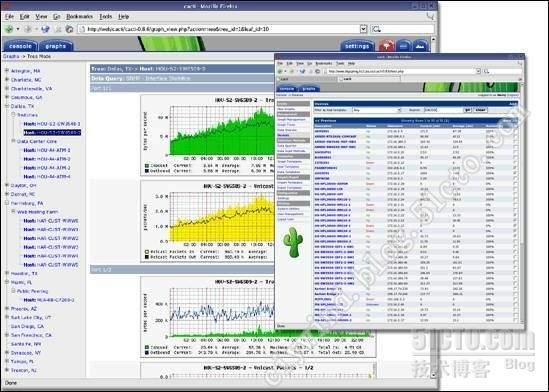Open the Help menu in the rear Firefox window
The height and width of the screenshot is (392, 549).
pos(124,16)
